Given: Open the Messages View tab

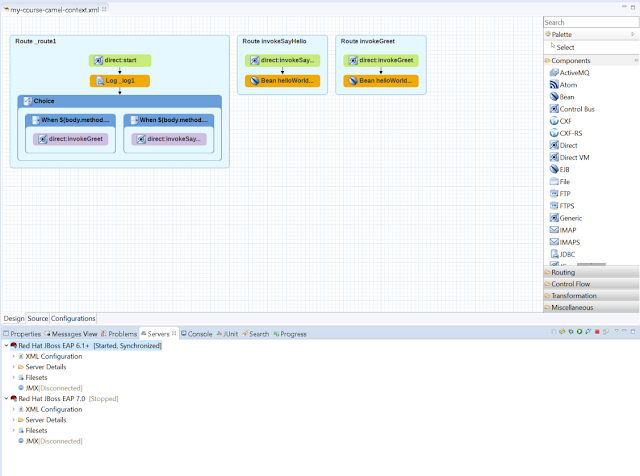Looking at the screenshot, I should click(x=71, y=334).
